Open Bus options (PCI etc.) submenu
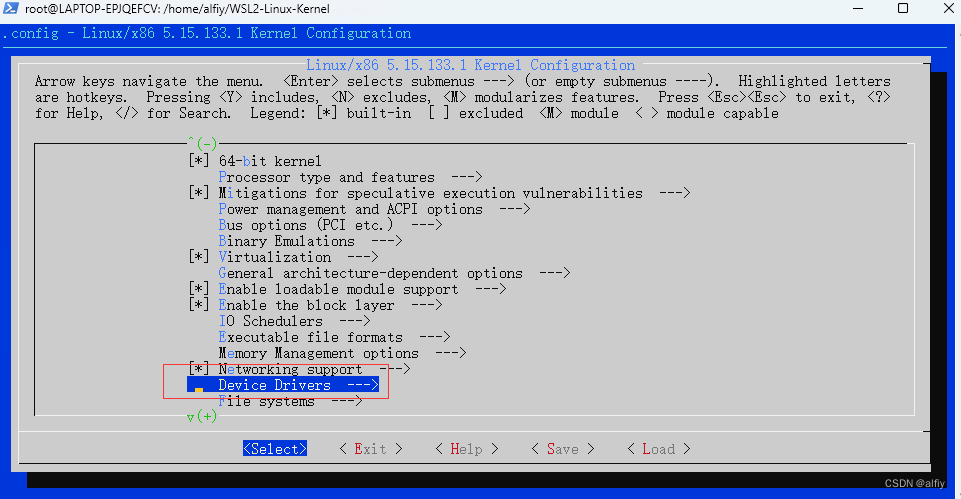 (330, 225)
